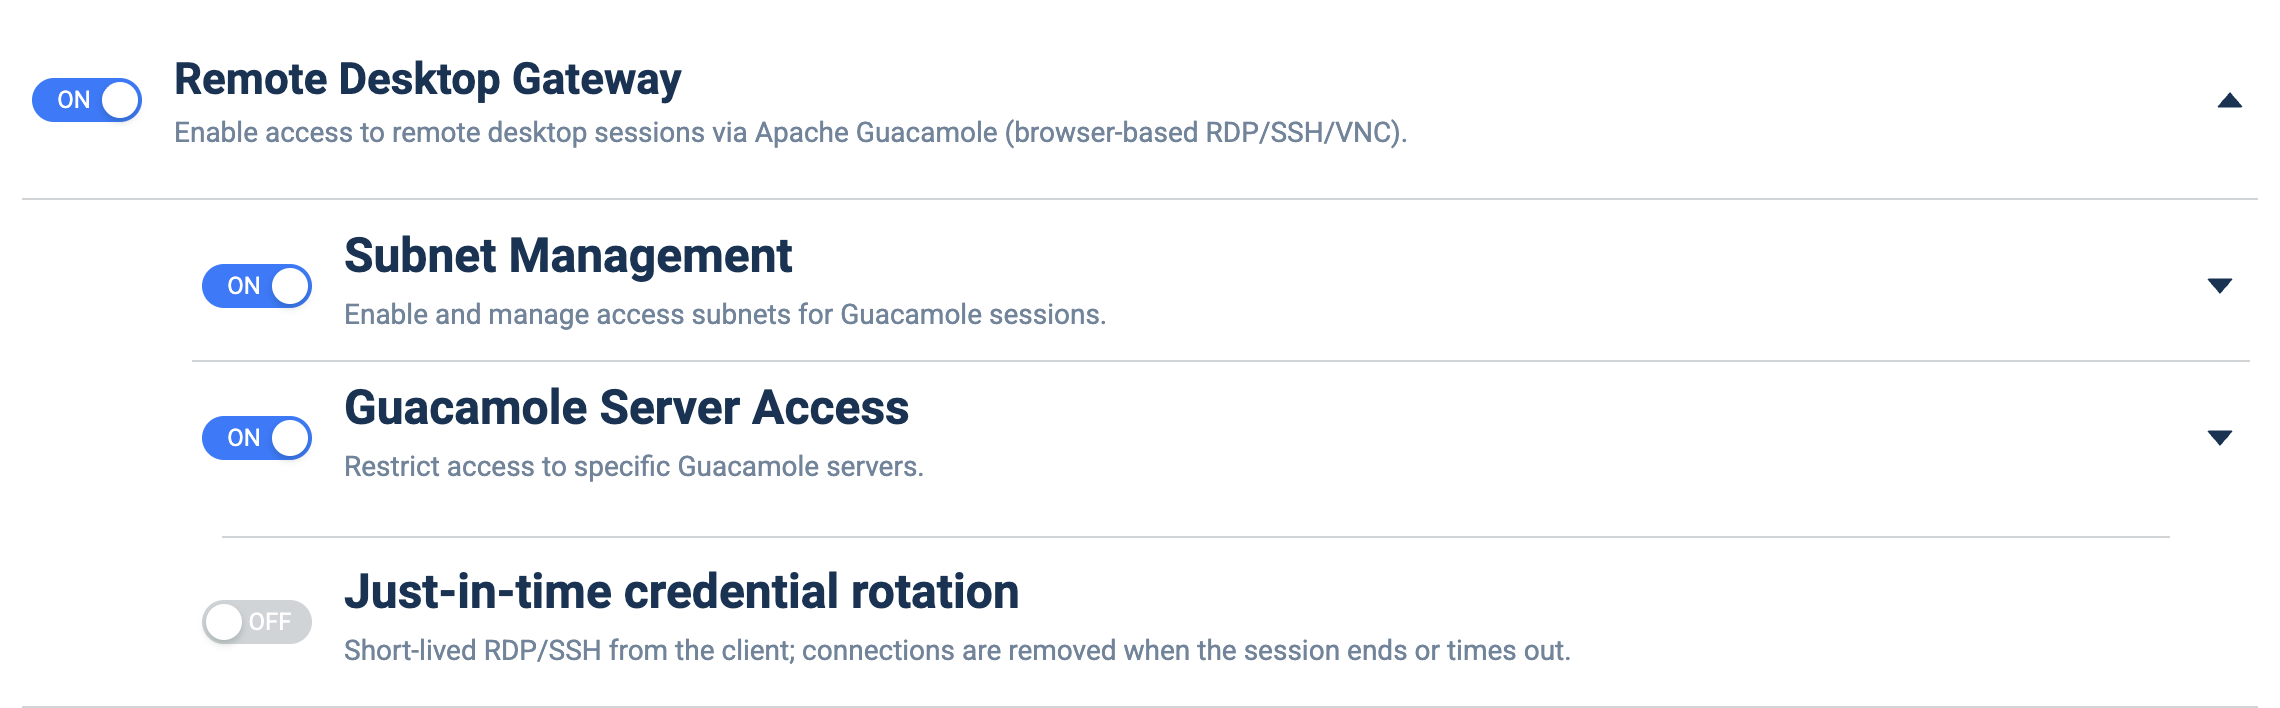Click the Just-in-time credential rotation heading
The height and width of the screenshot is (708, 2280).
point(681,592)
